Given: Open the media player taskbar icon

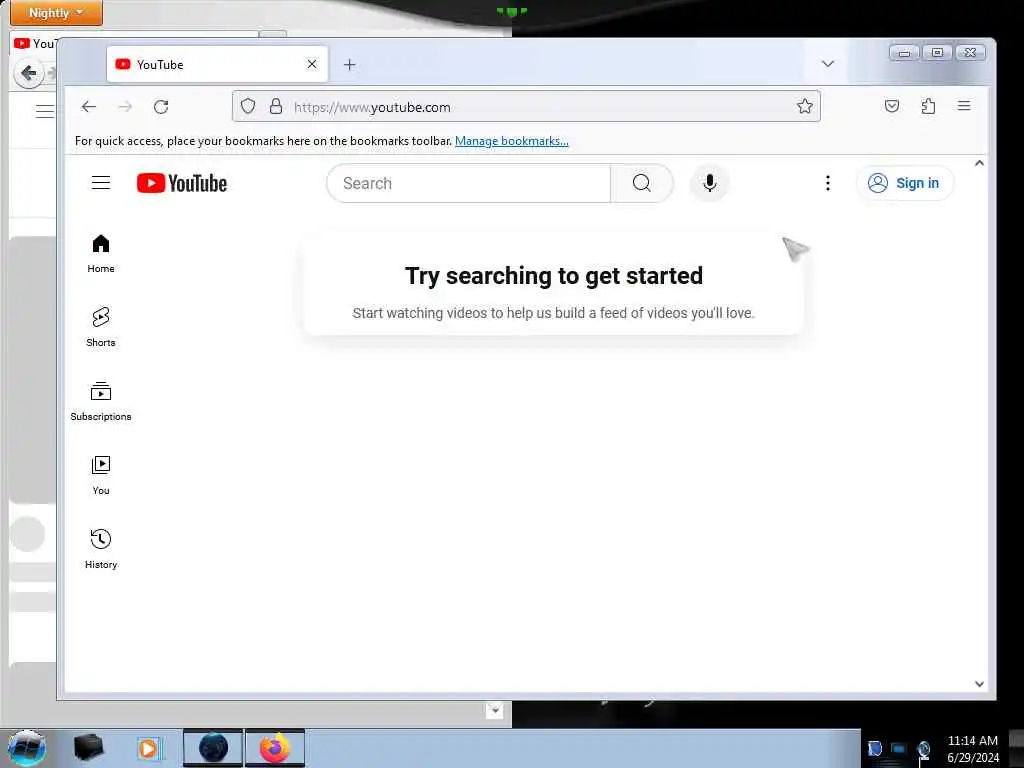Looking at the screenshot, I should (149, 748).
